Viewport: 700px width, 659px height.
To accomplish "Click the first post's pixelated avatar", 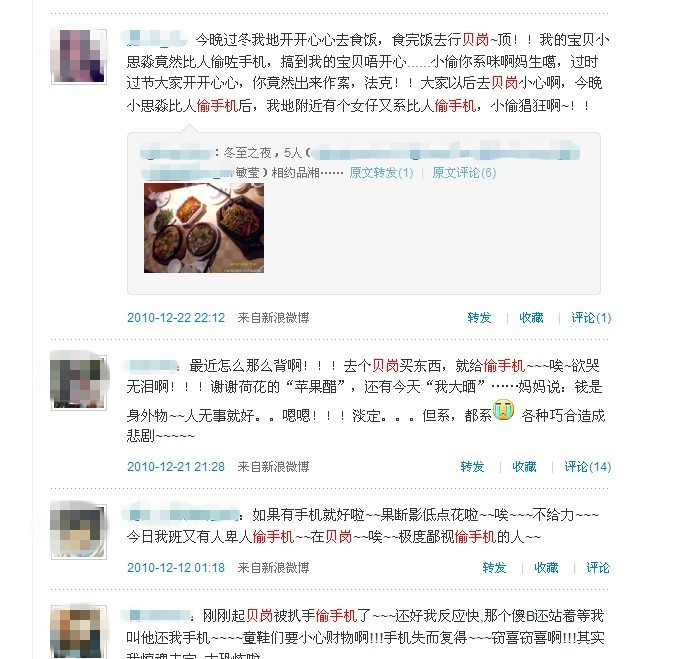I will (79, 56).
